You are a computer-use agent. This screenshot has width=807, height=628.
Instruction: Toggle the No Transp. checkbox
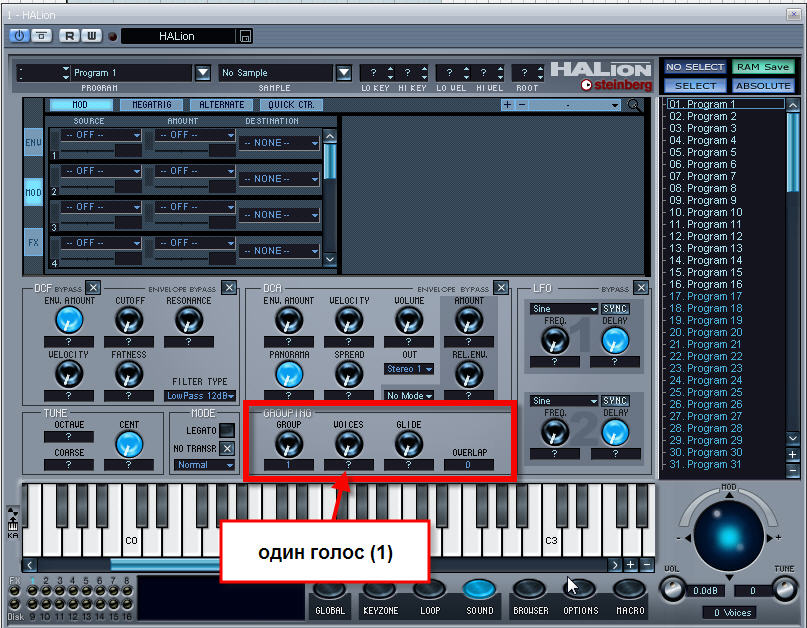click(227, 448)
